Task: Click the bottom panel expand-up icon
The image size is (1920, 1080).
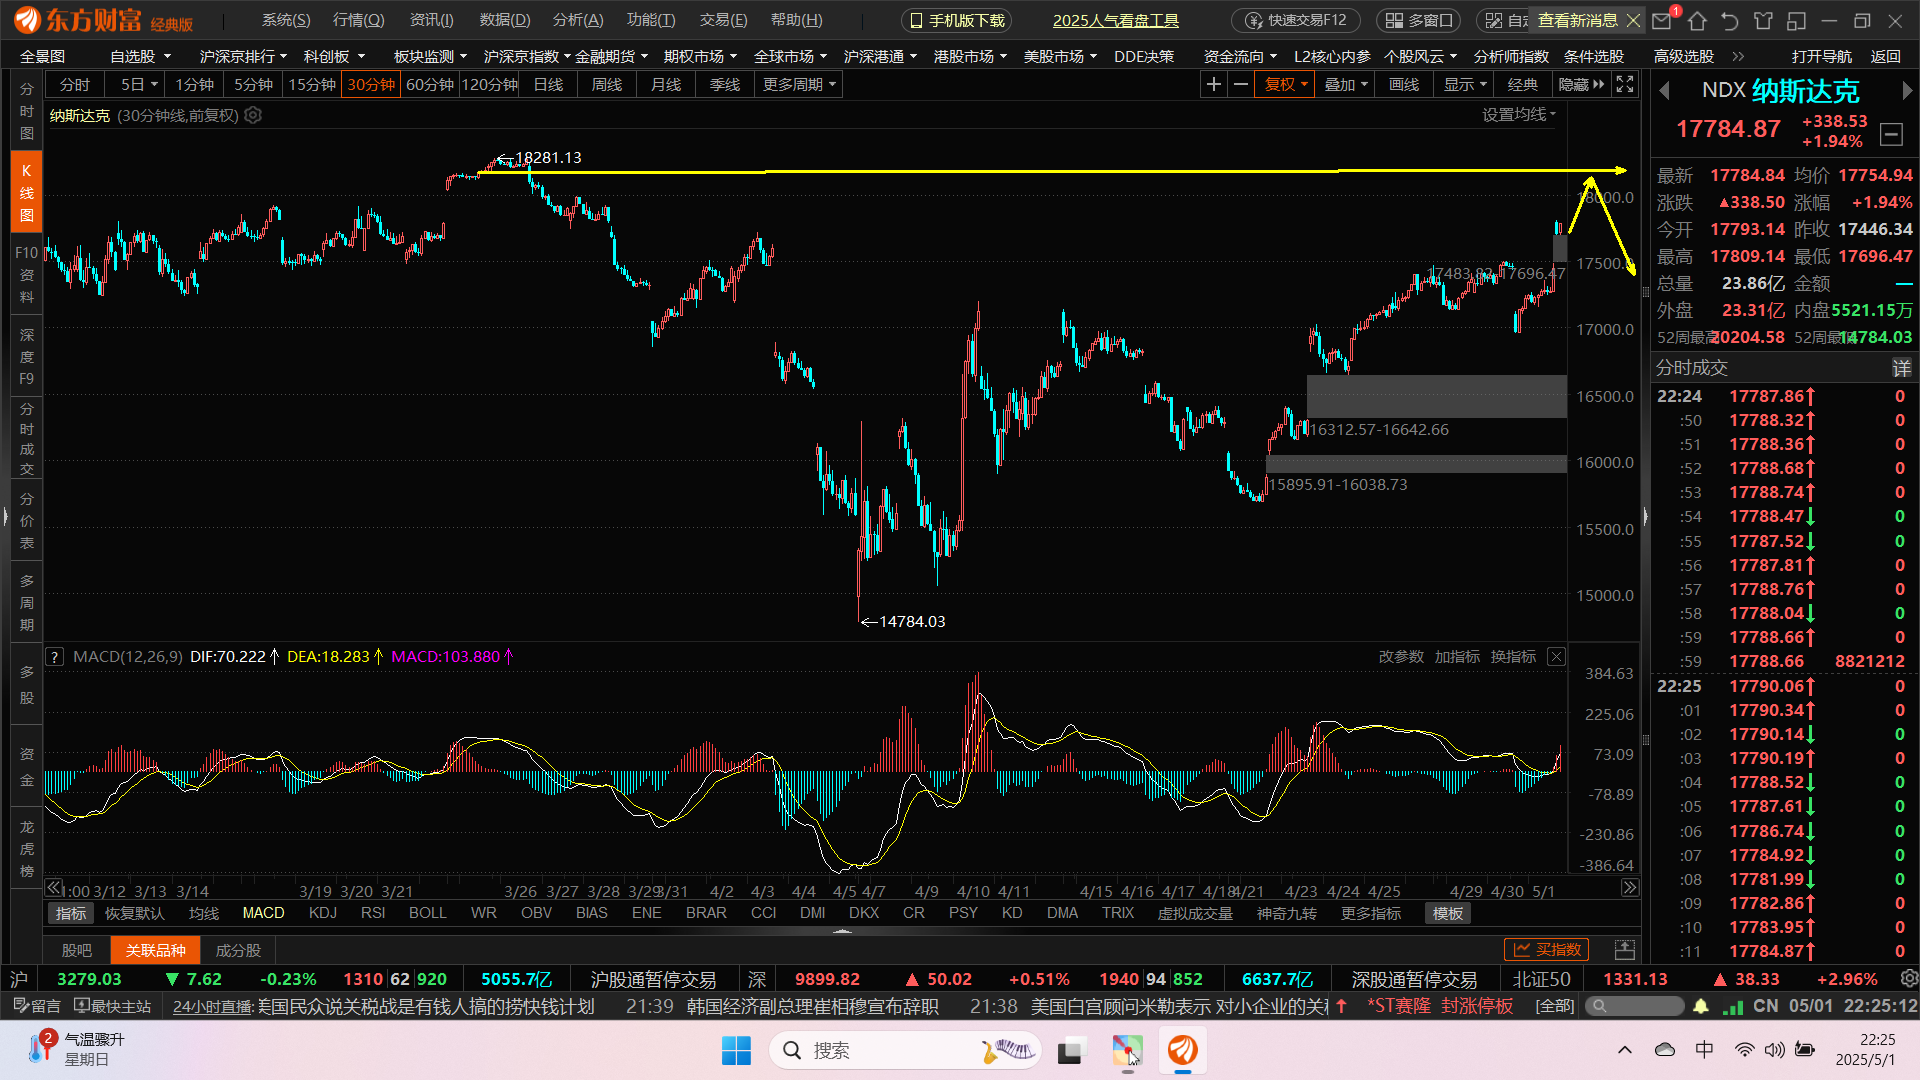Action: point(1625,949)
